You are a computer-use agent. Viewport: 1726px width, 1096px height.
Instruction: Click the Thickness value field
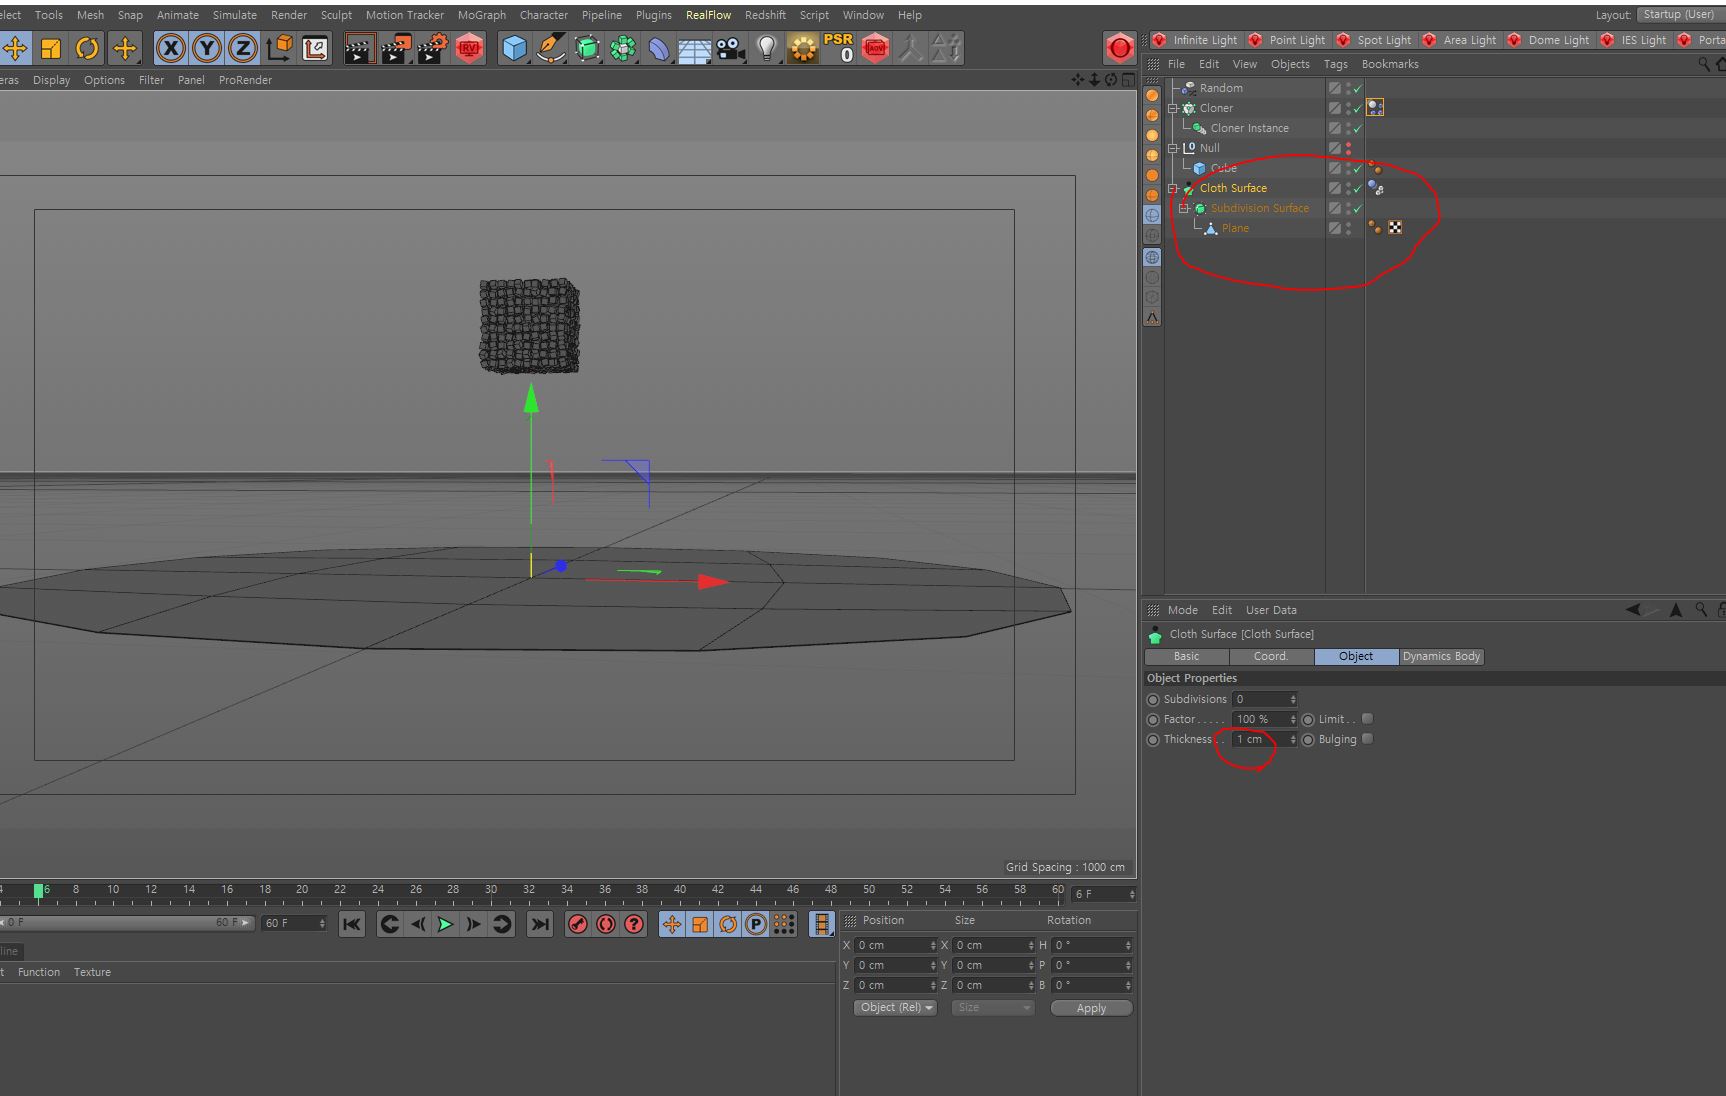coord(1259,739)
